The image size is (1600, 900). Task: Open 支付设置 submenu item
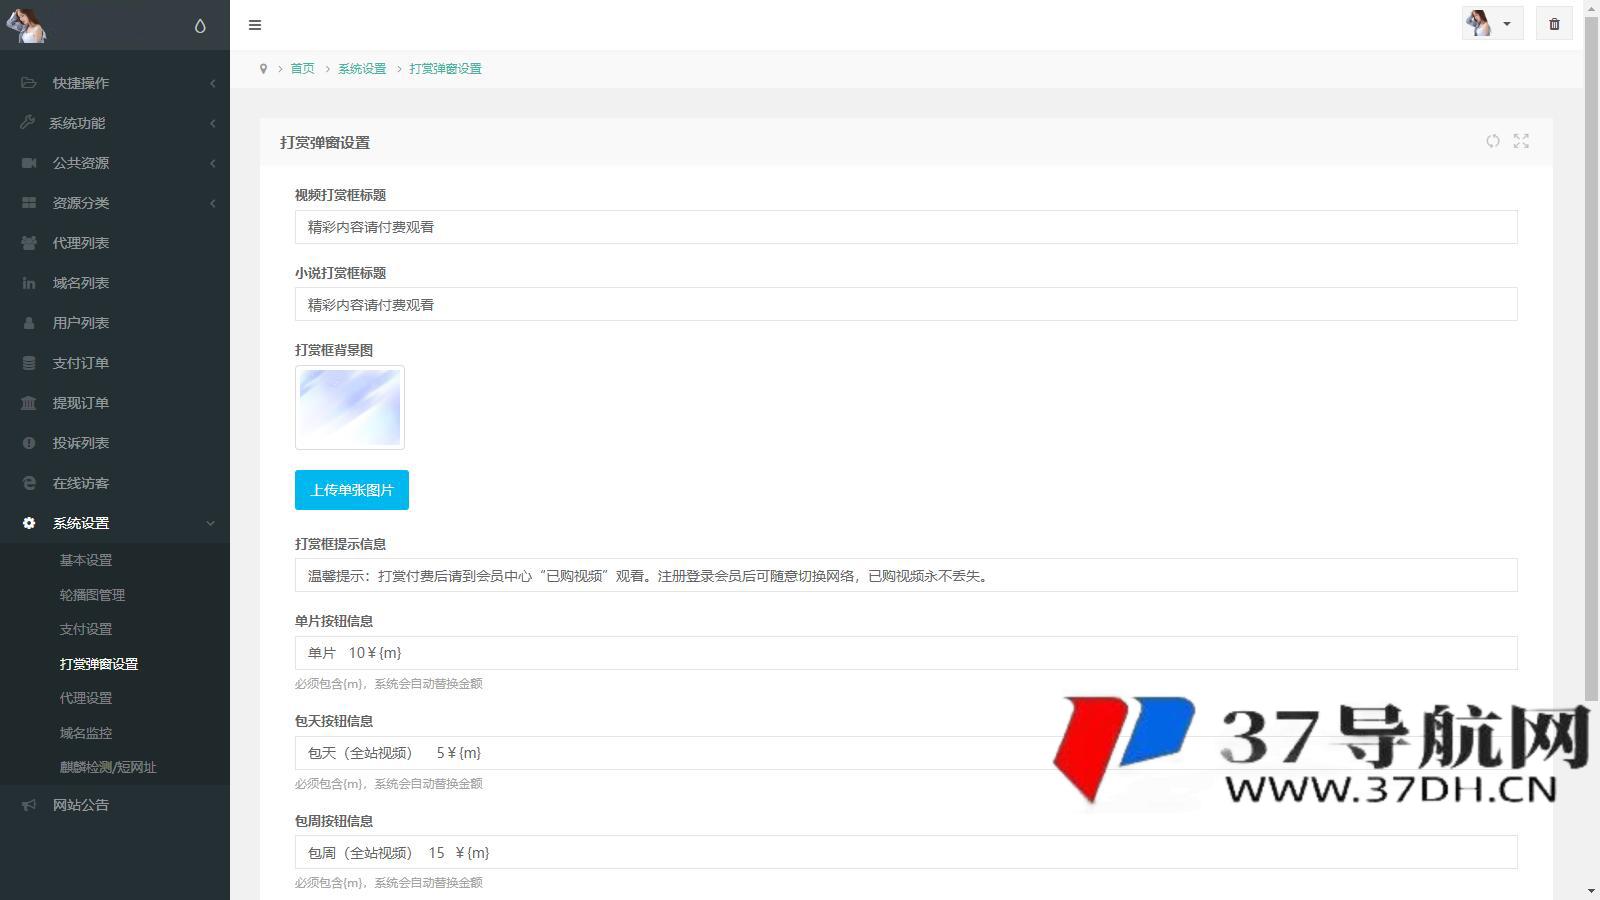pyautogui.click(x=86, y=629)
